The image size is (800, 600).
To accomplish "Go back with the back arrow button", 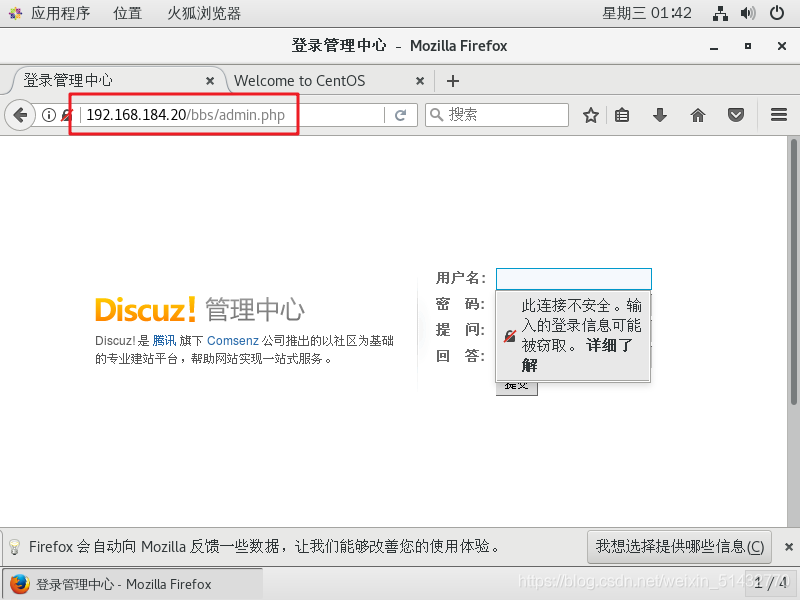I will [x=20, y=115].
